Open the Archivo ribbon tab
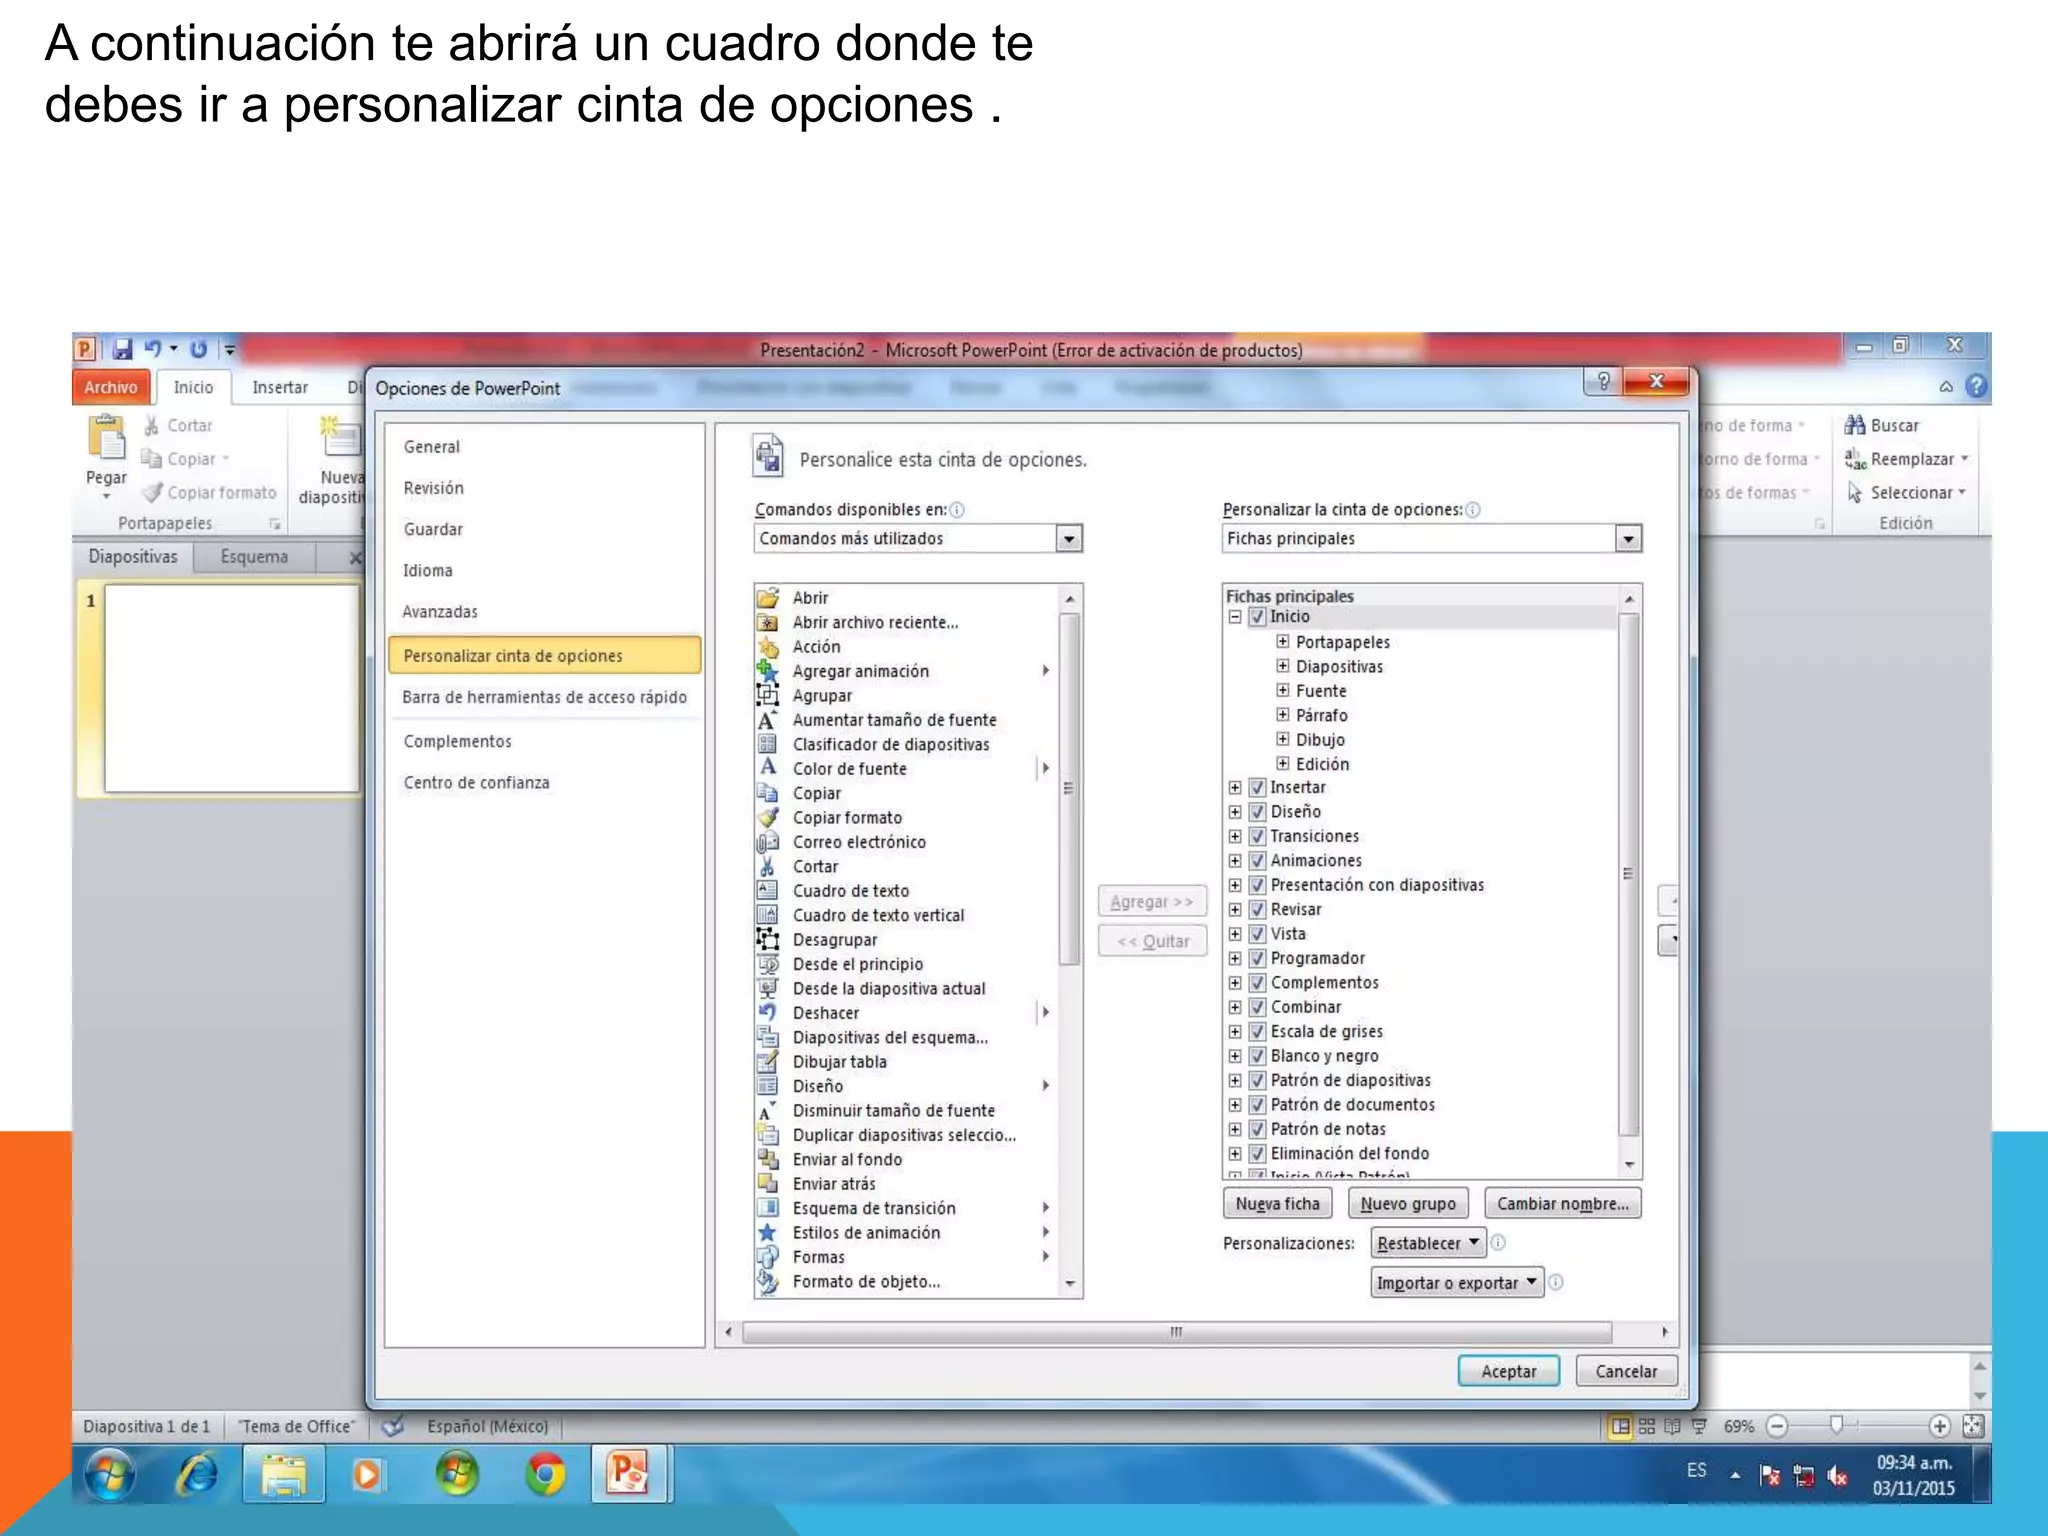The image size is (2048, 1536). pos(111,387)
